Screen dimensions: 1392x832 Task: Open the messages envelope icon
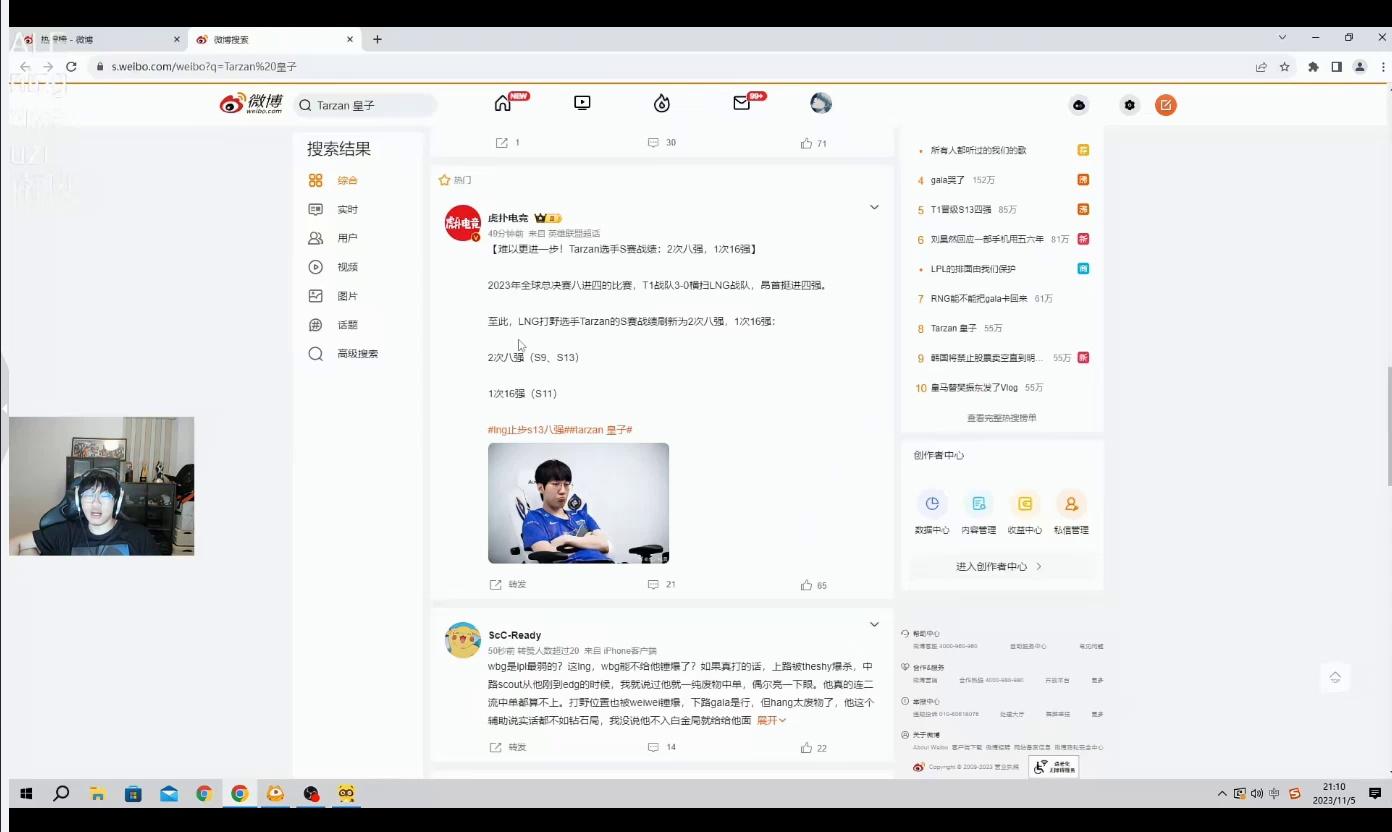point(741,103)
